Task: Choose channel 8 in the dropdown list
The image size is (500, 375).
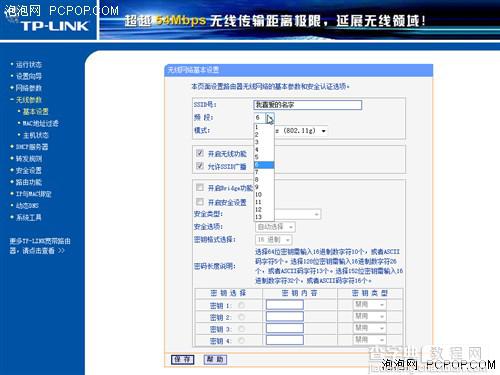Action: click(264, 180)
